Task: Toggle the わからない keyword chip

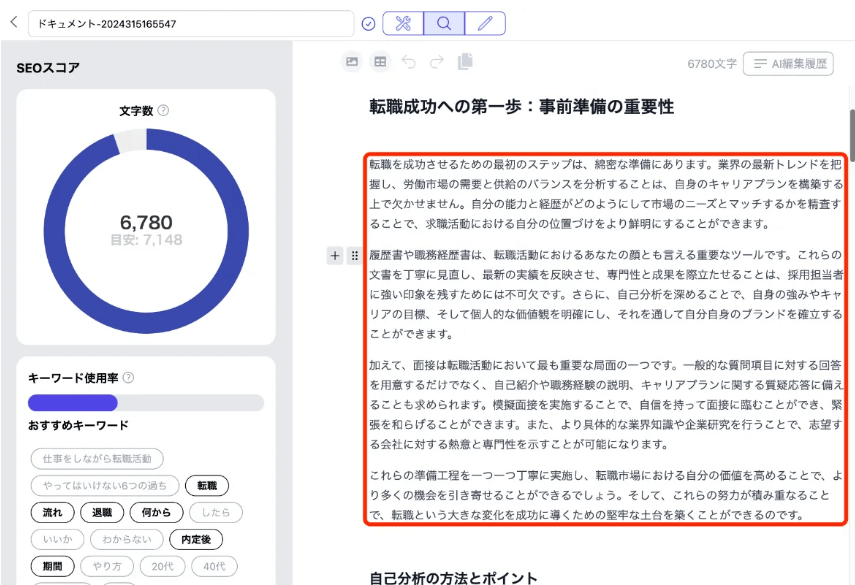Action: tap(127, 539)
